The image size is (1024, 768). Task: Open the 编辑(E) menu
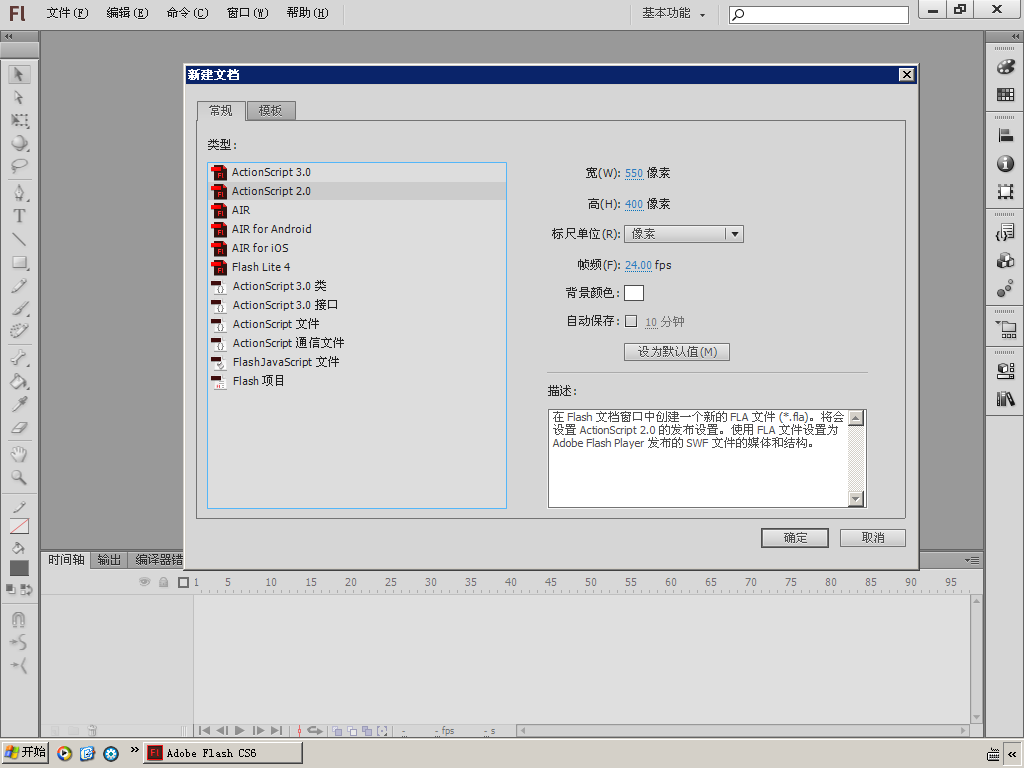pos(127,13)
